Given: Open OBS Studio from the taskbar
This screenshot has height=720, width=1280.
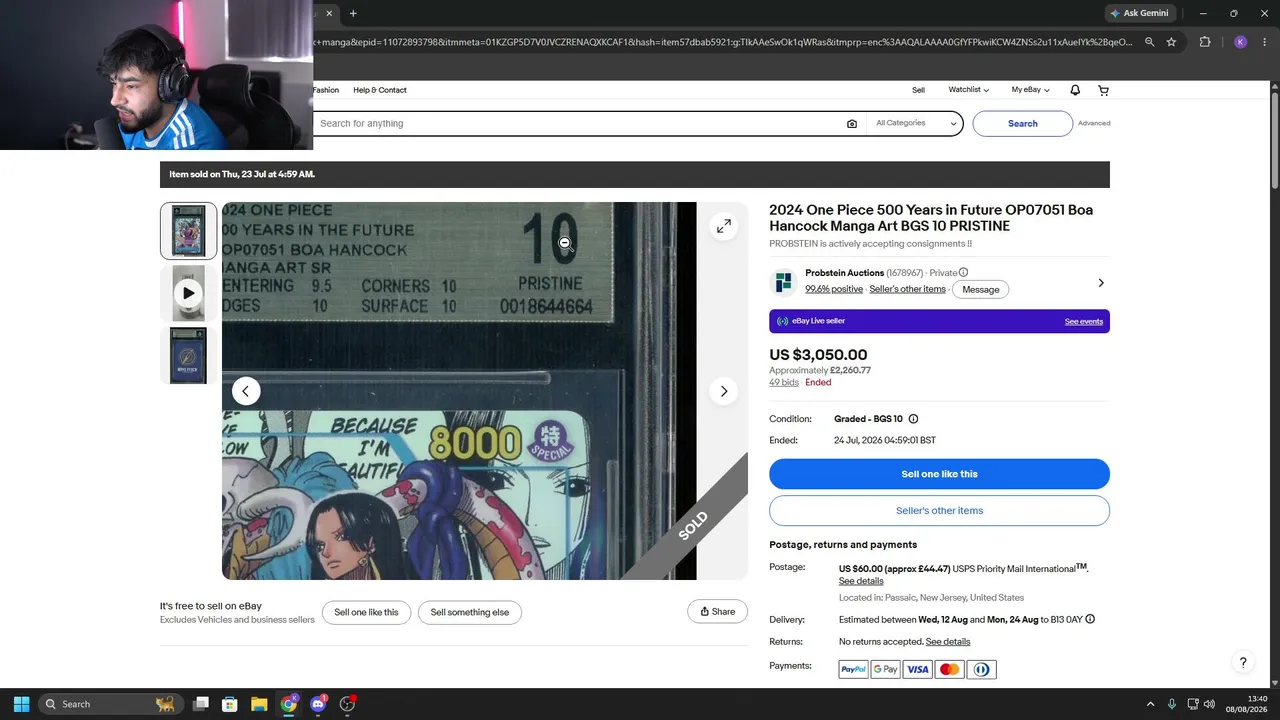Looking at the screenshot, I should [x=347, y=704].
